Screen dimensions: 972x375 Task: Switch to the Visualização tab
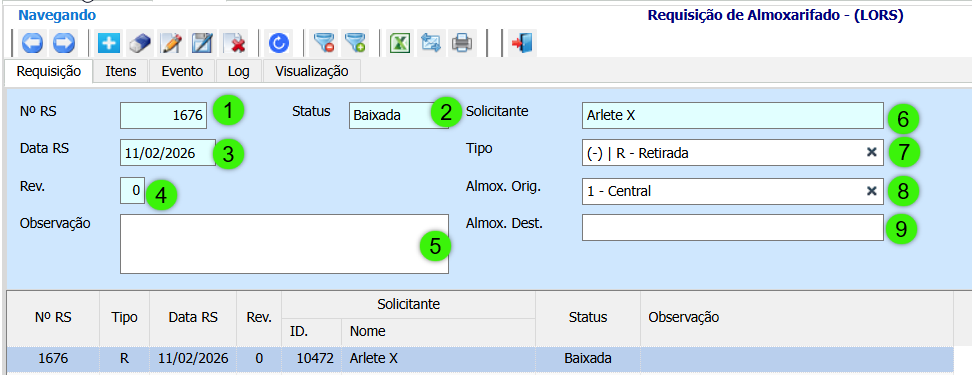click(x=312, y=71)
